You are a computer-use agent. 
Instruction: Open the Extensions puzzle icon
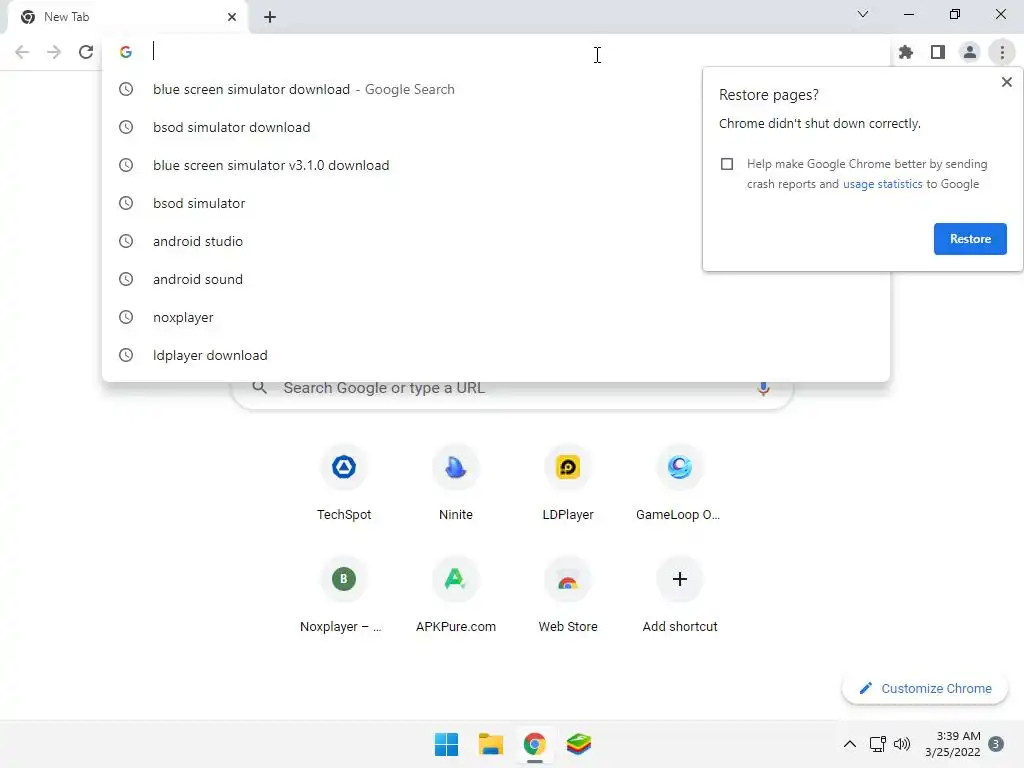[x=906, y=52]
